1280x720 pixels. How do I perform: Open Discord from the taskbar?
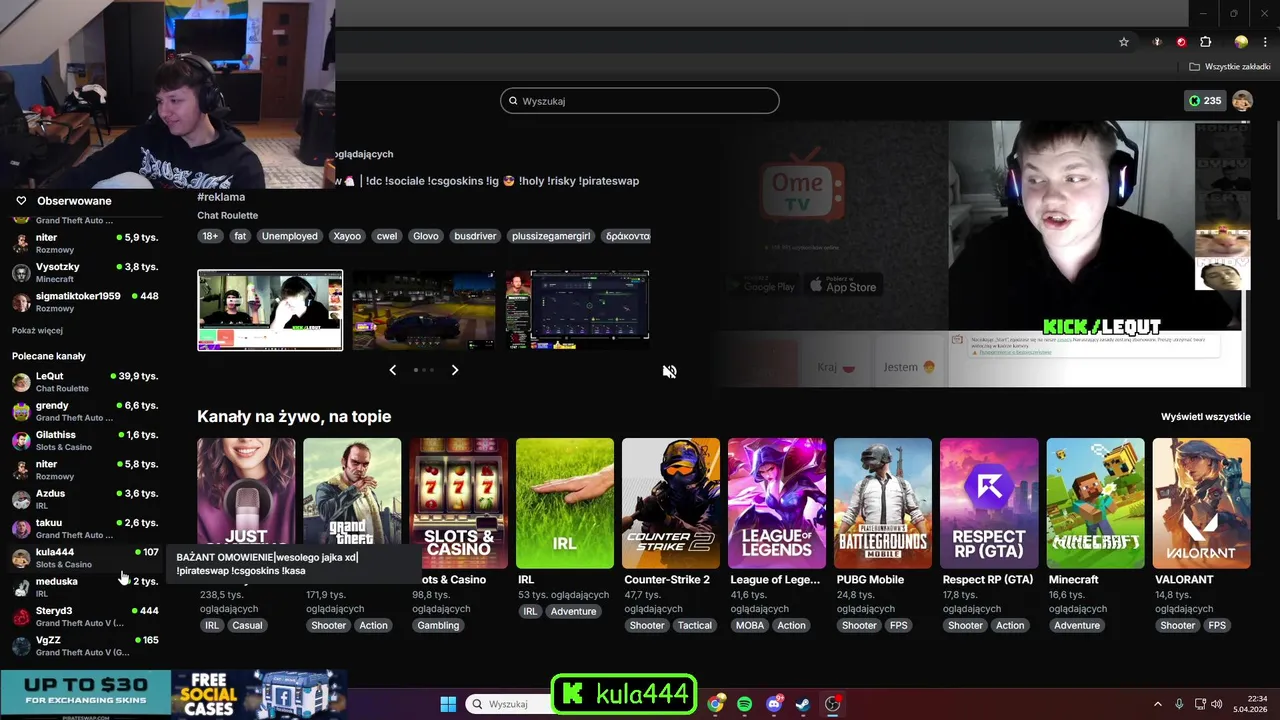774,704
